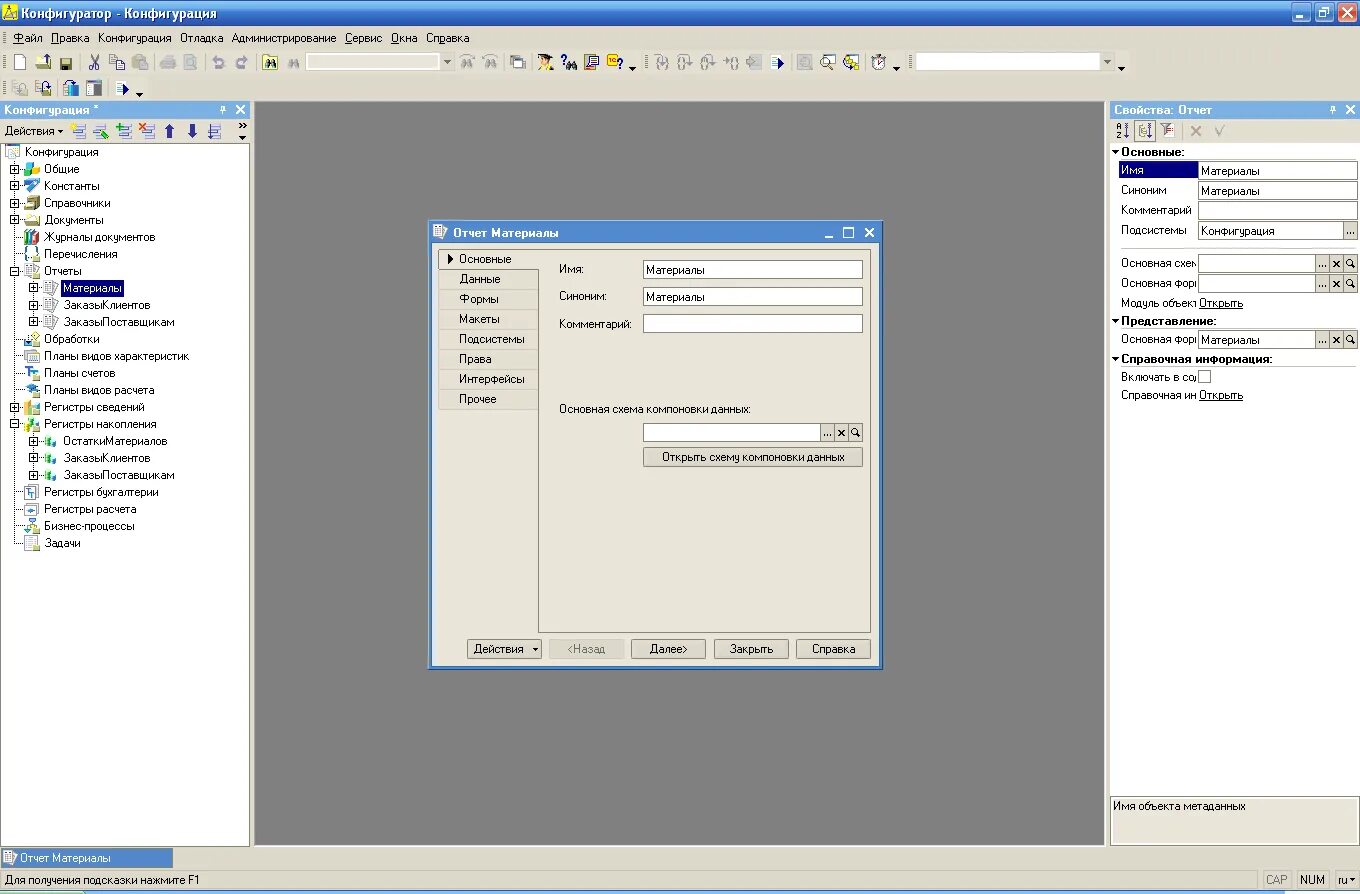
Task: Open the Администрирование menu
Action: (284, 38)
